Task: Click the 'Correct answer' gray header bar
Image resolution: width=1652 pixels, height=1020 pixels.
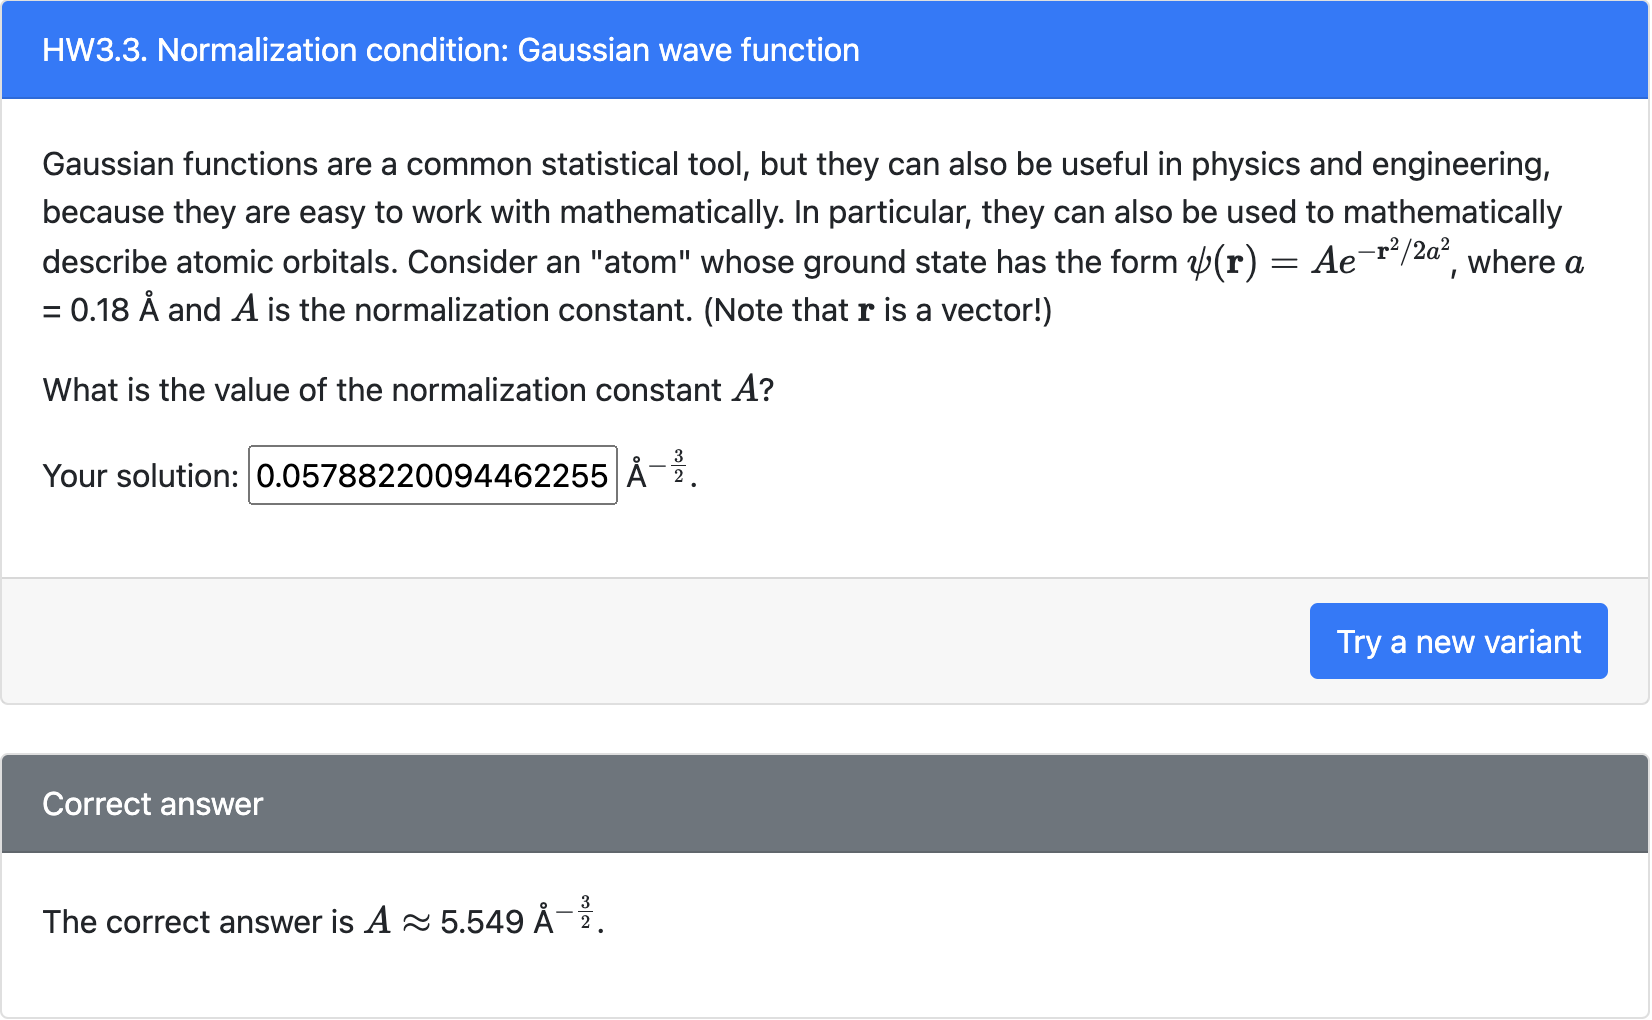Action: click(826, 803)
